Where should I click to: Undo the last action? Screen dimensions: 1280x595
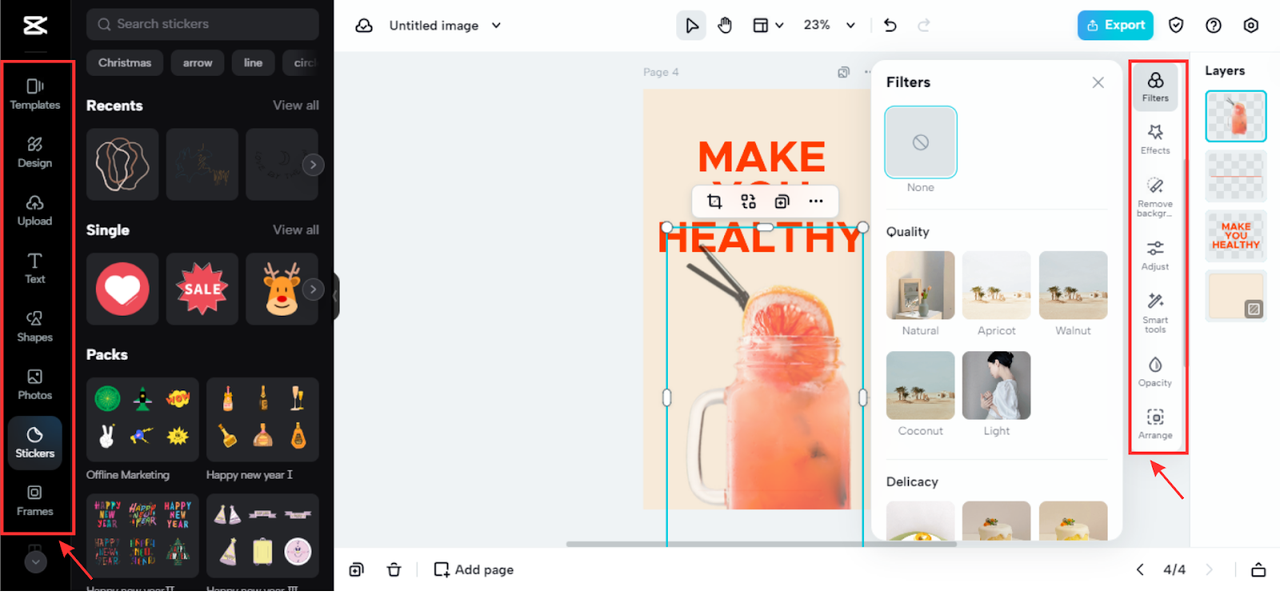pyautogui.click(x=890, y=25)
